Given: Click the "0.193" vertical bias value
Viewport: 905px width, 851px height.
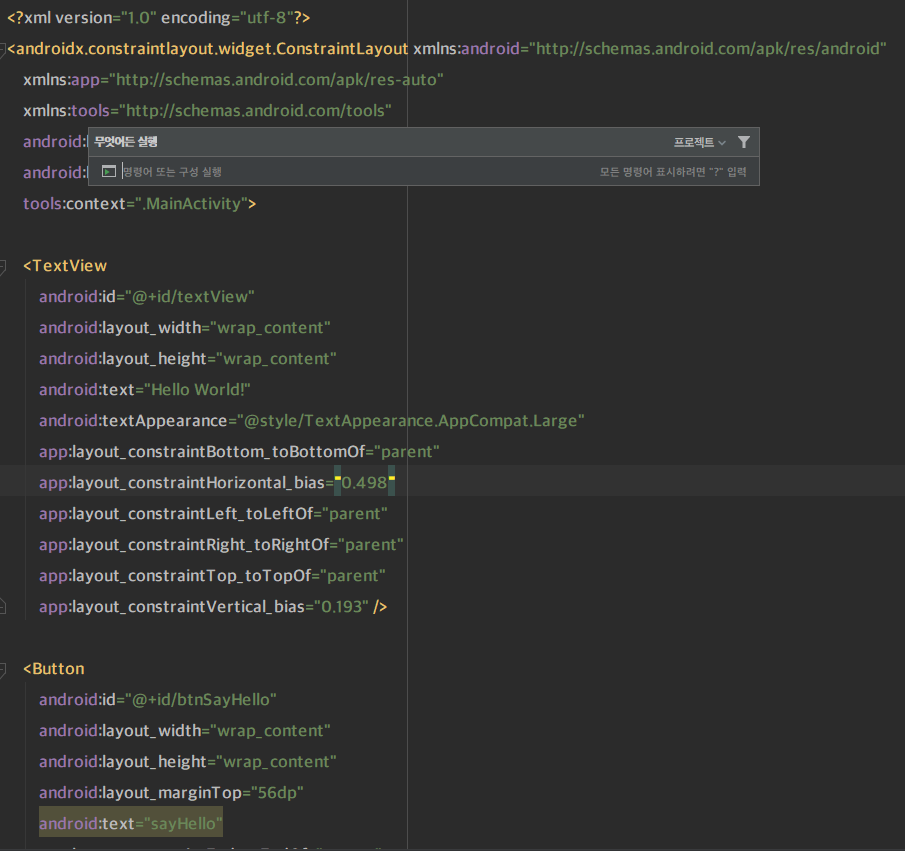Looking at the screenshot, I should pyautogui.click(x=341, y=607).
